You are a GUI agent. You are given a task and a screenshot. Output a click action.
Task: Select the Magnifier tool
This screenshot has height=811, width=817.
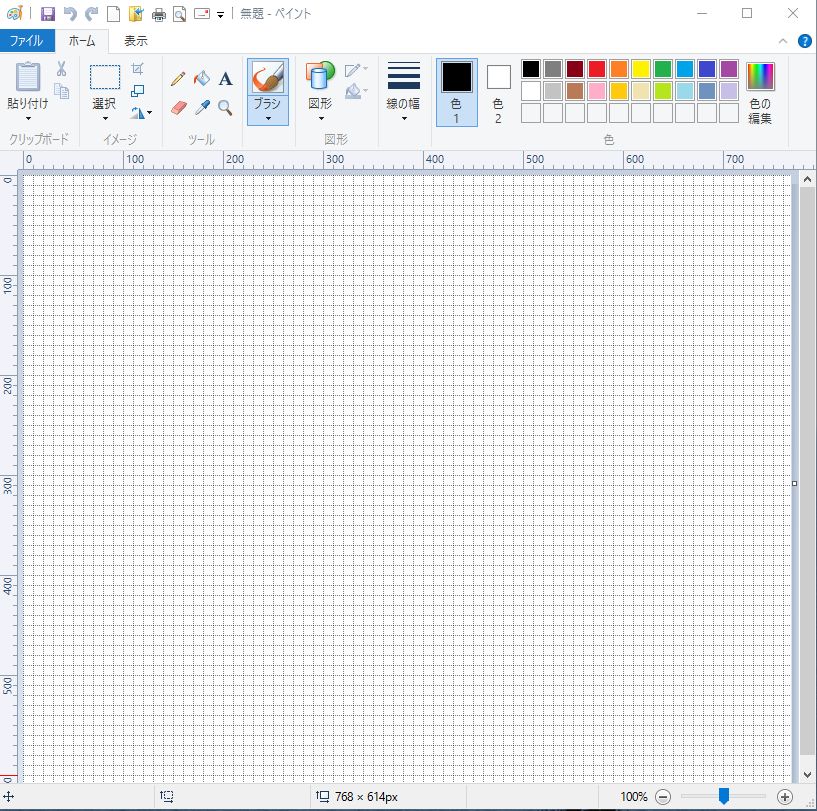(225, 108)
